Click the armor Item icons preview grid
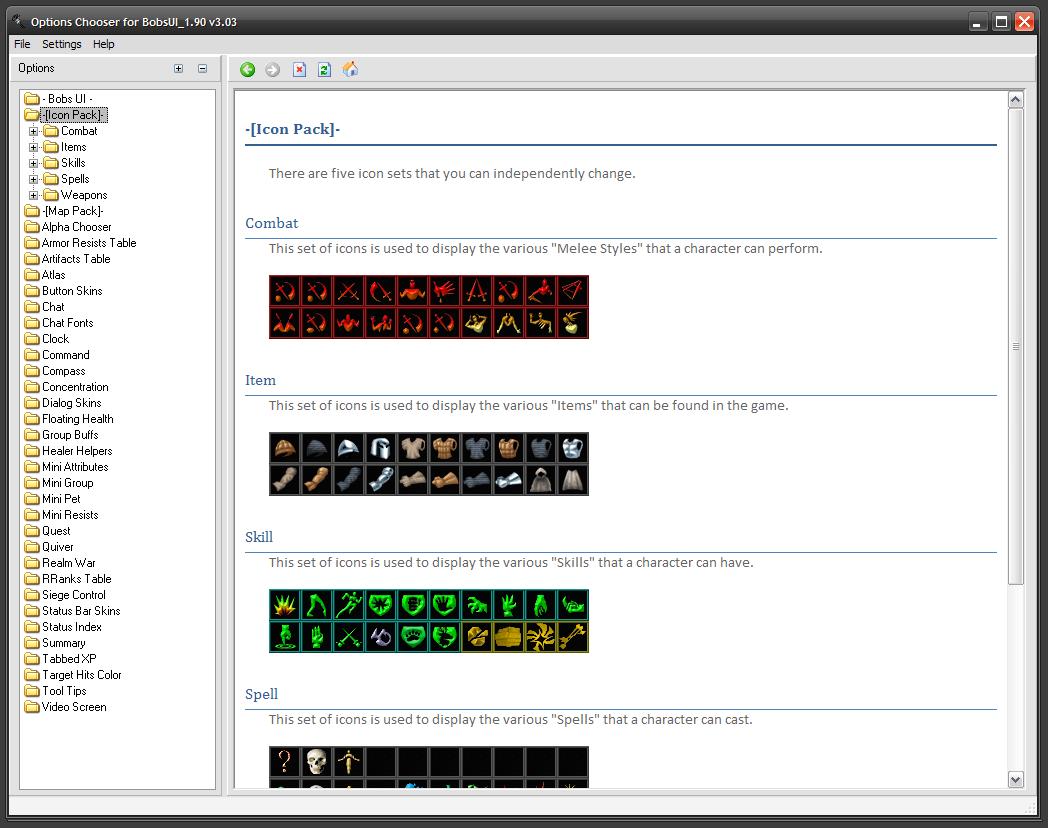 [428, 464]
